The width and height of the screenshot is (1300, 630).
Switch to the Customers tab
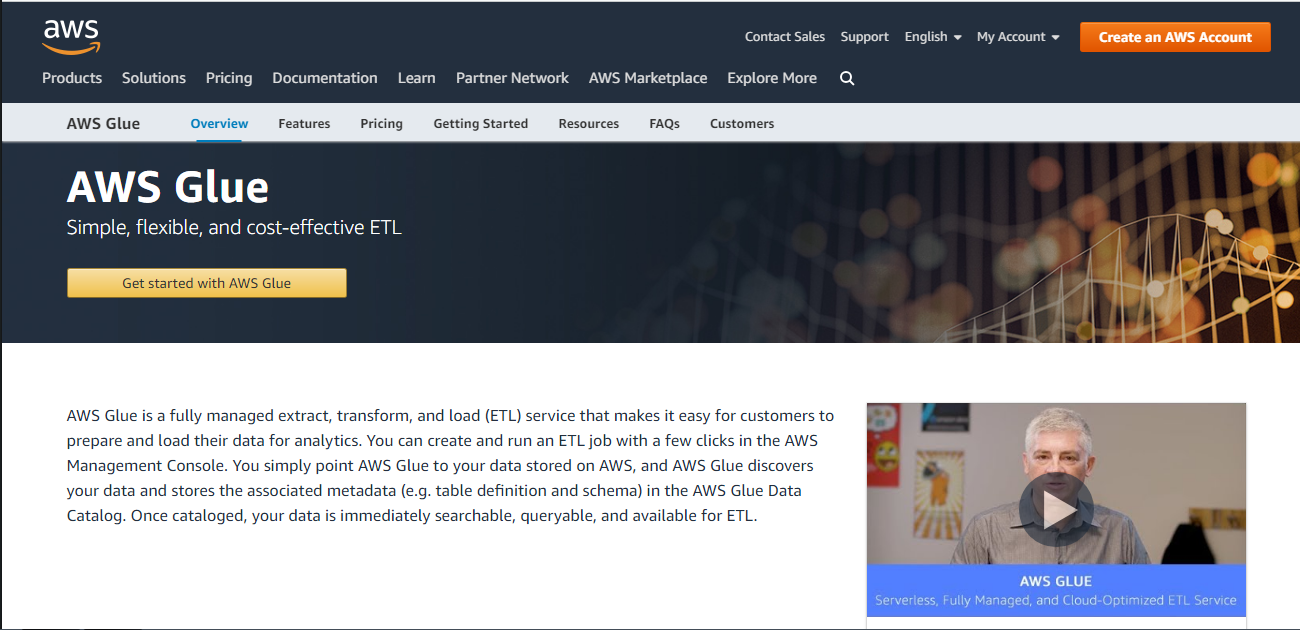[x=742, y=124]
